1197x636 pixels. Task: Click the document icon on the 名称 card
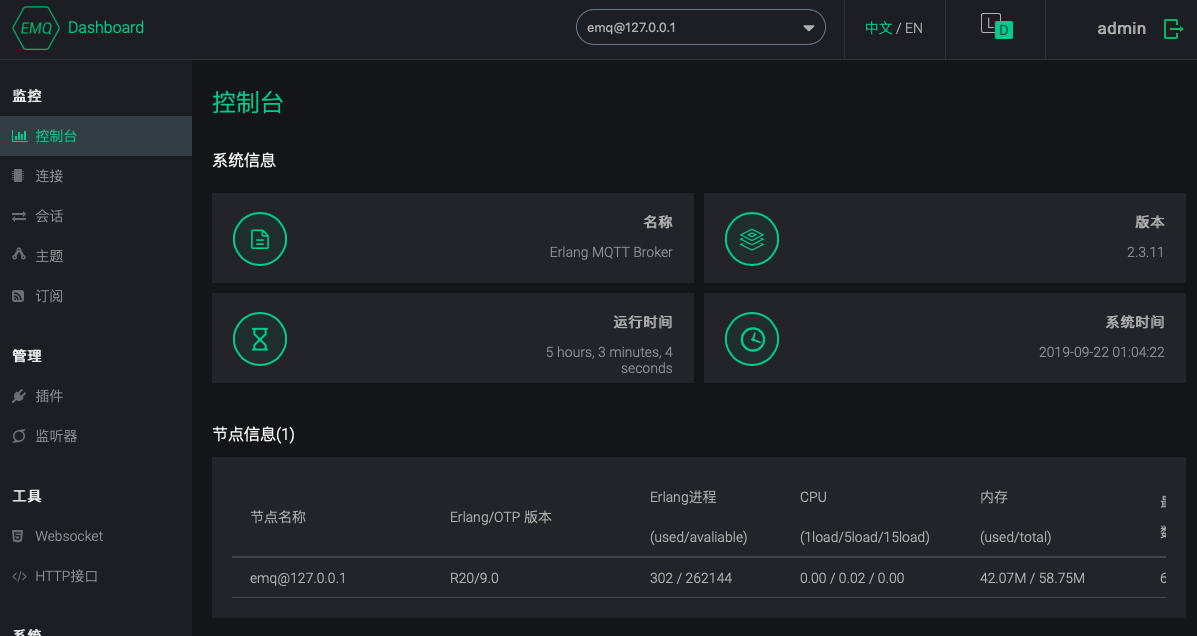260,239
